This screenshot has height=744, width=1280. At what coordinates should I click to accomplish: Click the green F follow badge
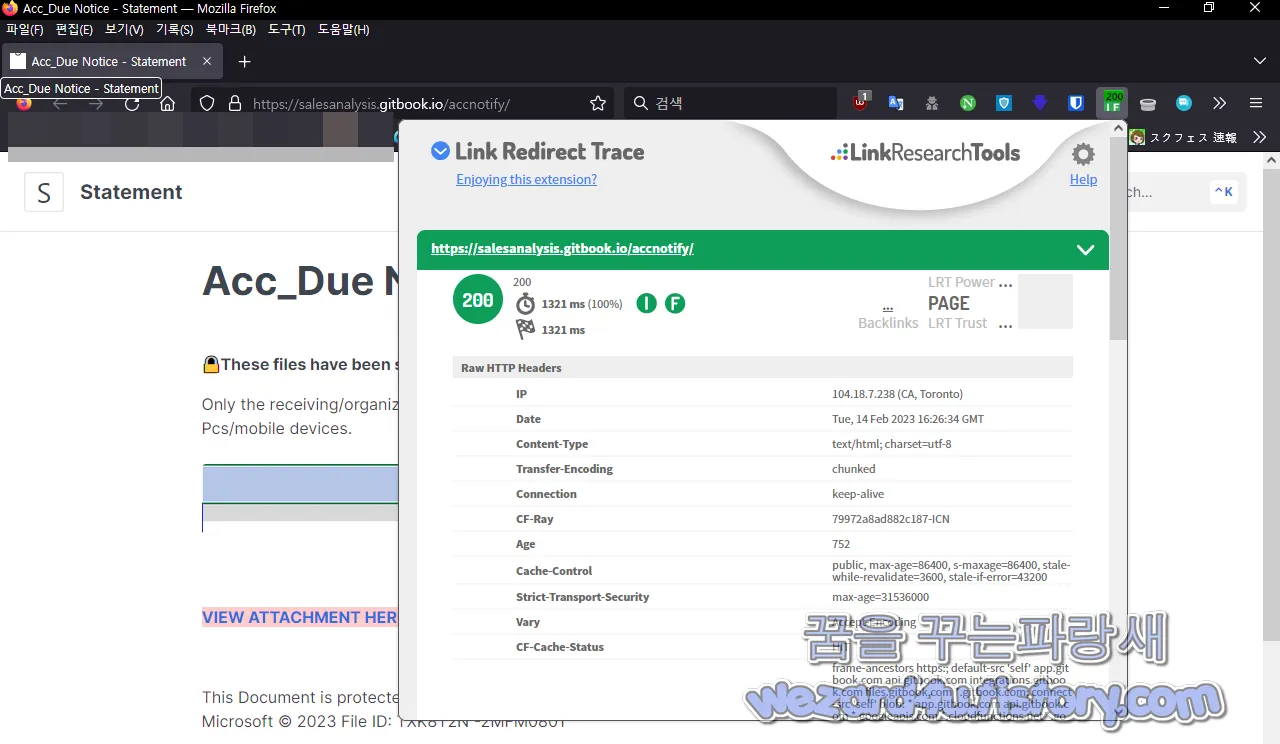coord(675,303)
